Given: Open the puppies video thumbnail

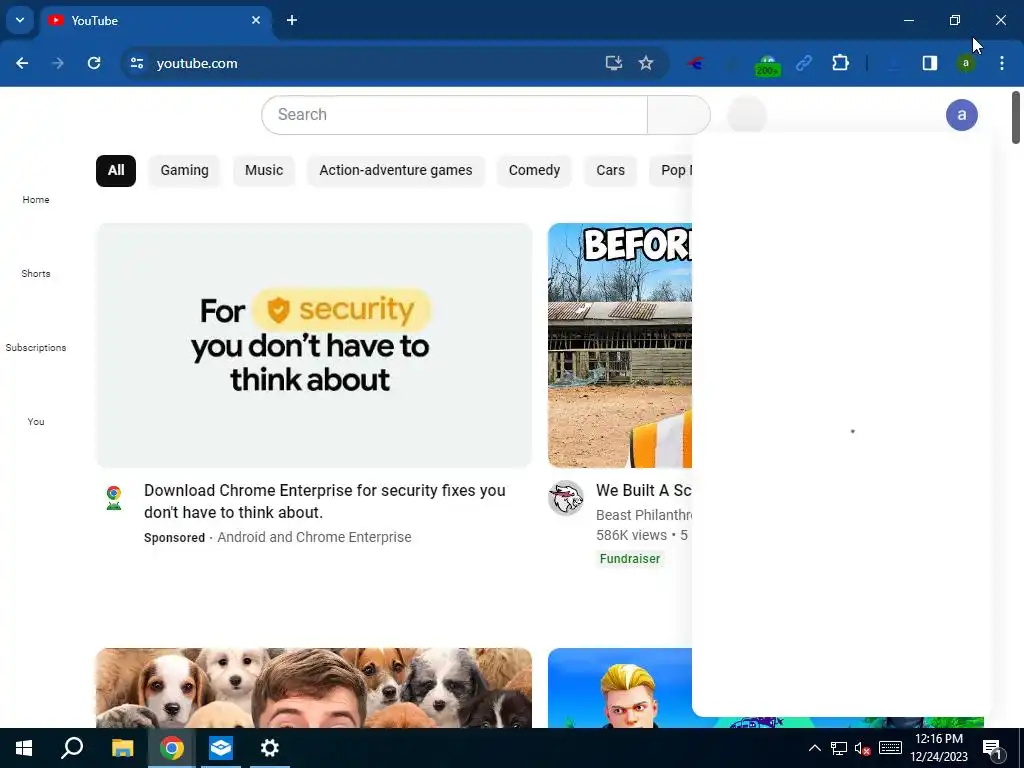Looking at the screenshot, I should [314, 688].
